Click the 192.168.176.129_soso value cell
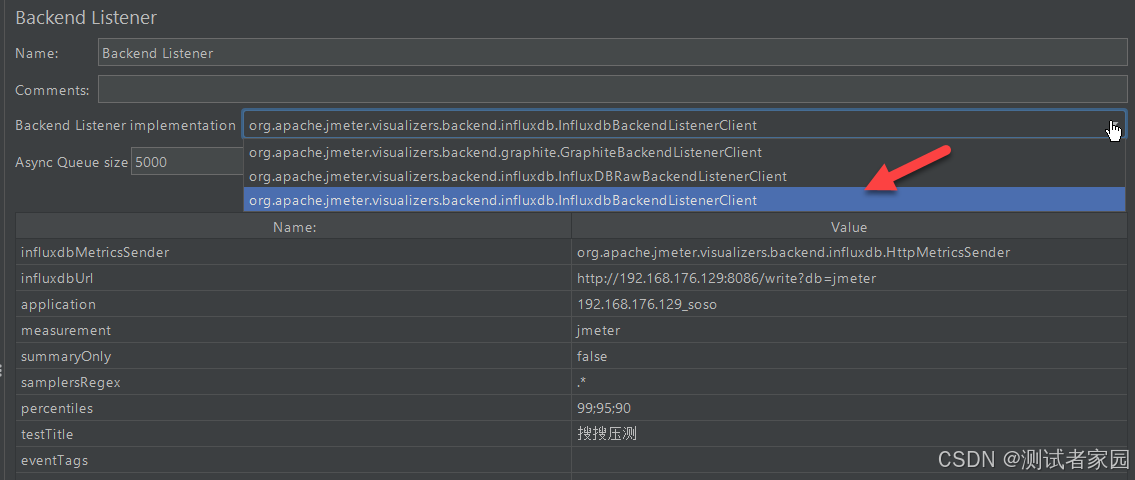Image resolution: width=1135 pixels, height=480 pixels. (849, 304)
